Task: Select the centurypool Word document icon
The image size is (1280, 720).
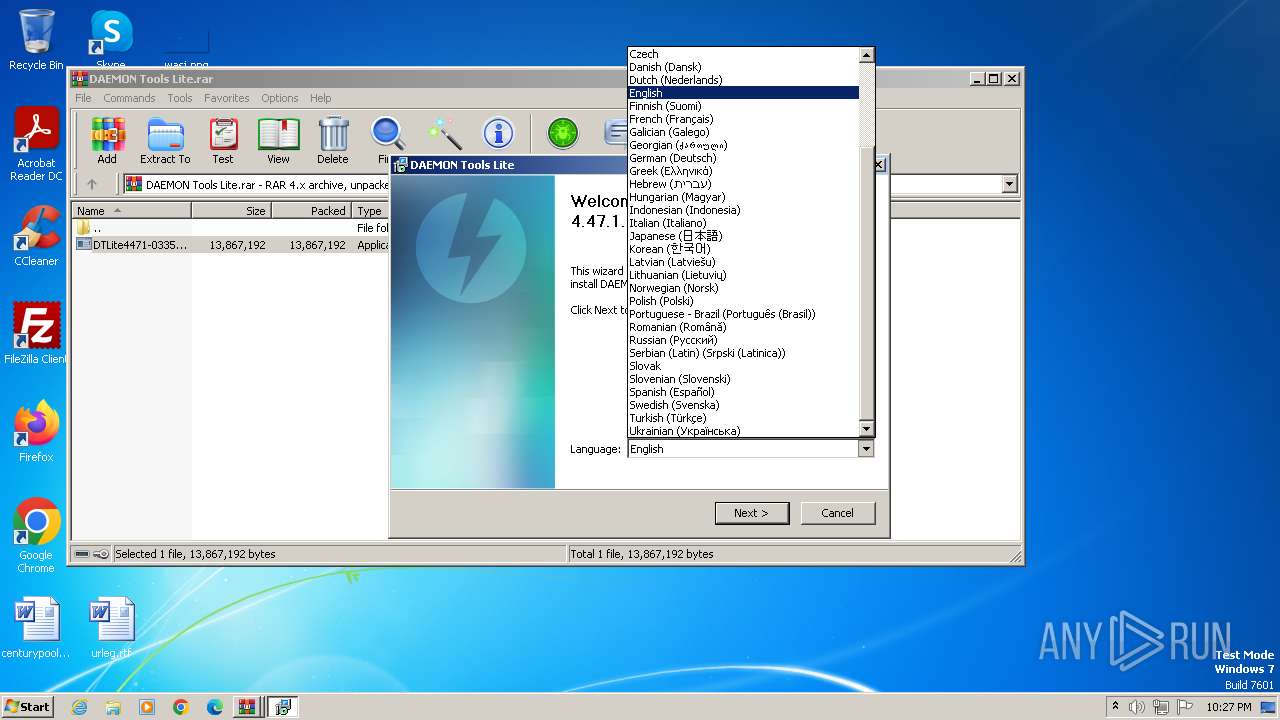Action: (36, 627)
